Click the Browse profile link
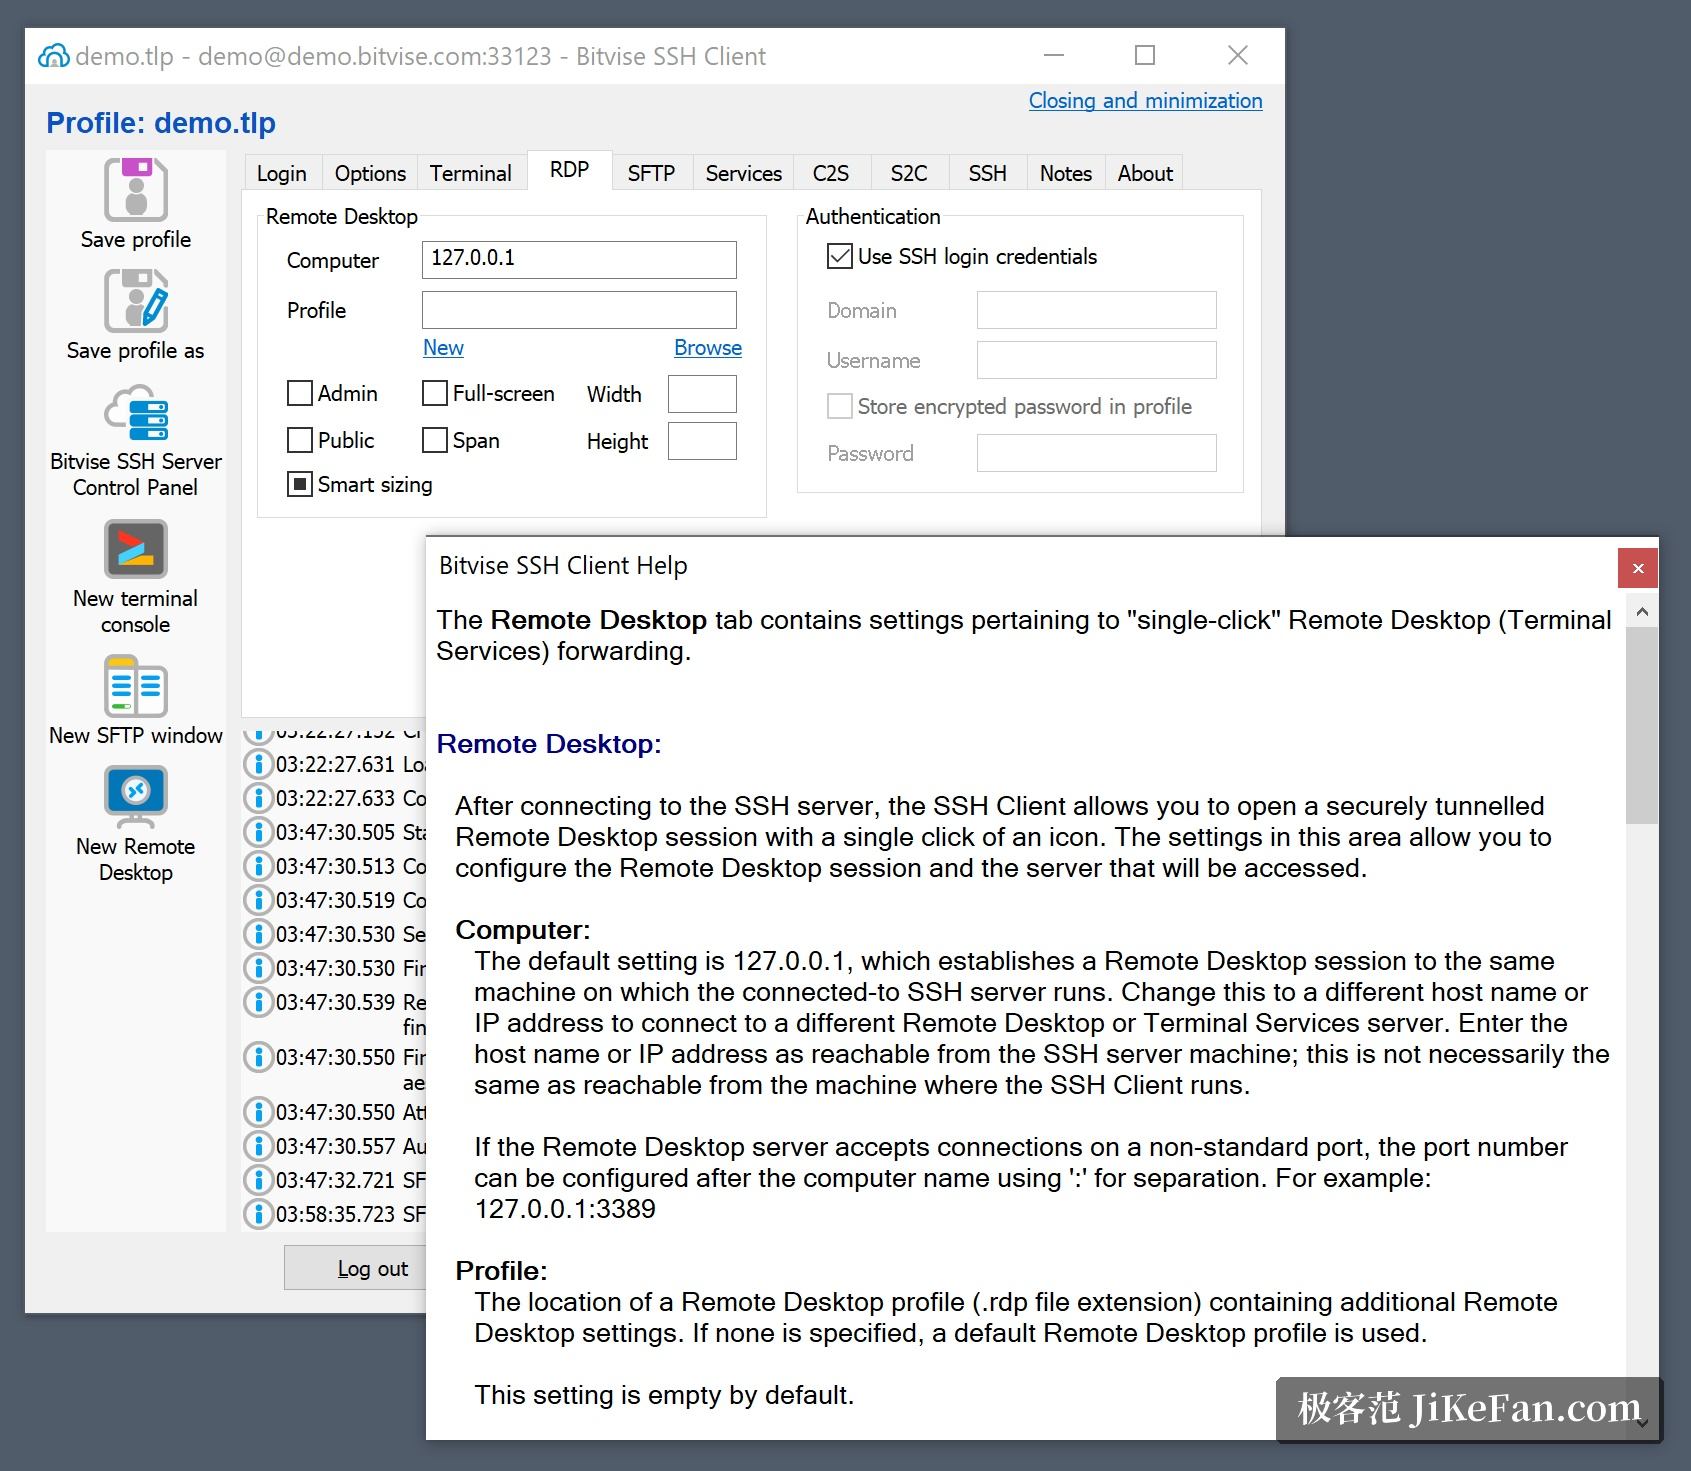 click(707, 347)
